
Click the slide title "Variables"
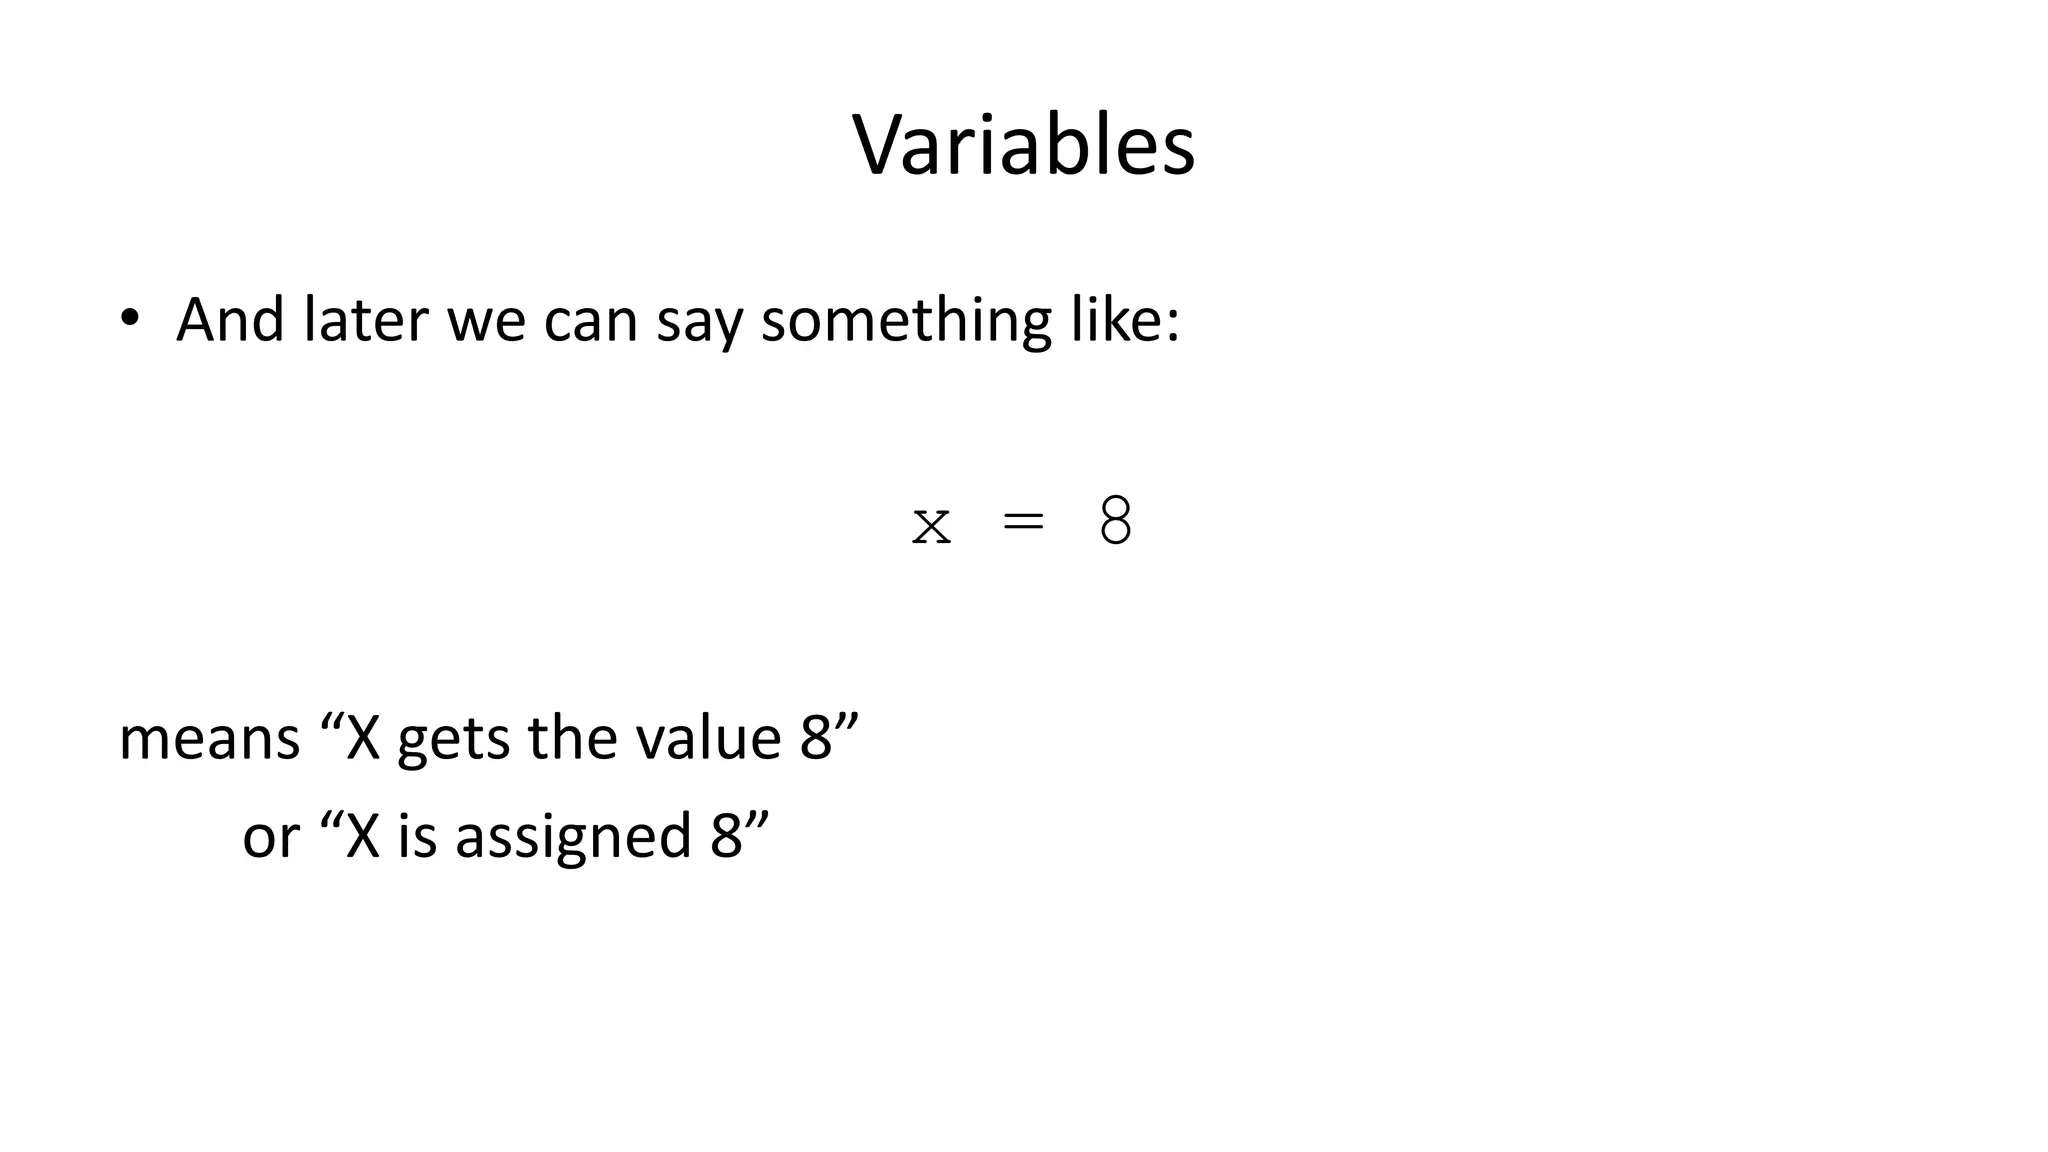pos(1023,146)
